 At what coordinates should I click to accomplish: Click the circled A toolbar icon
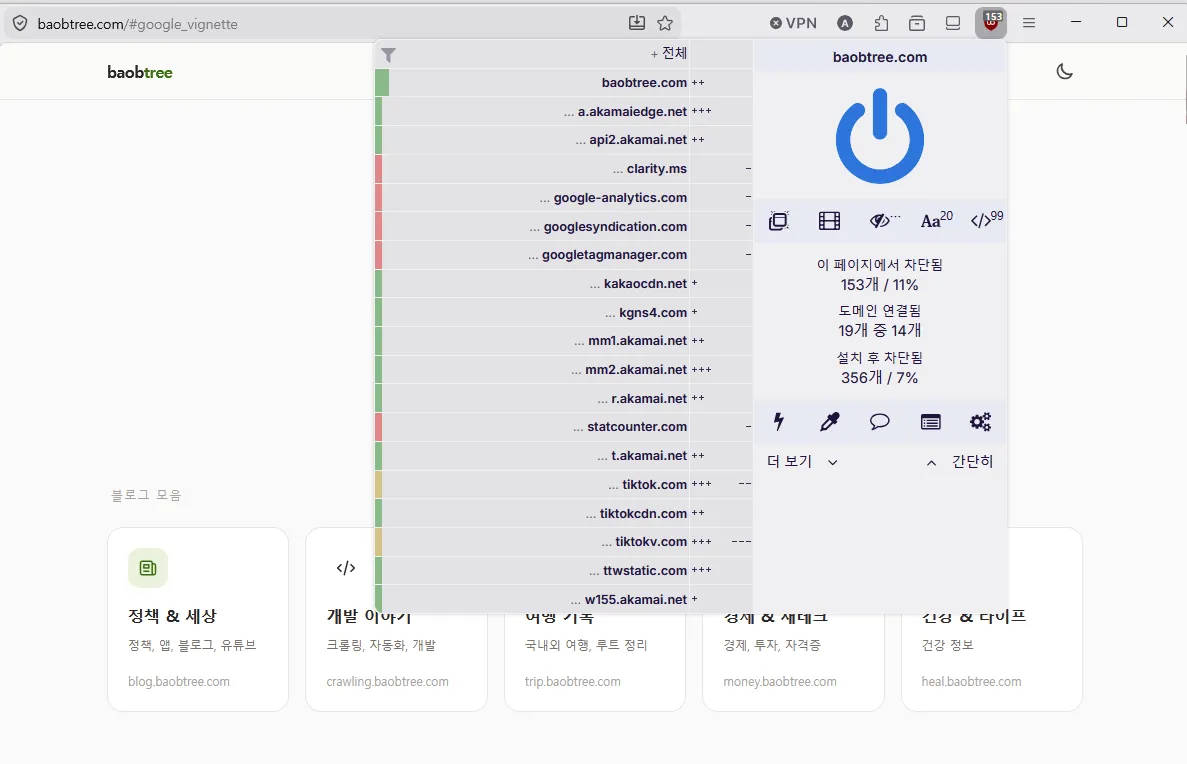845,23
